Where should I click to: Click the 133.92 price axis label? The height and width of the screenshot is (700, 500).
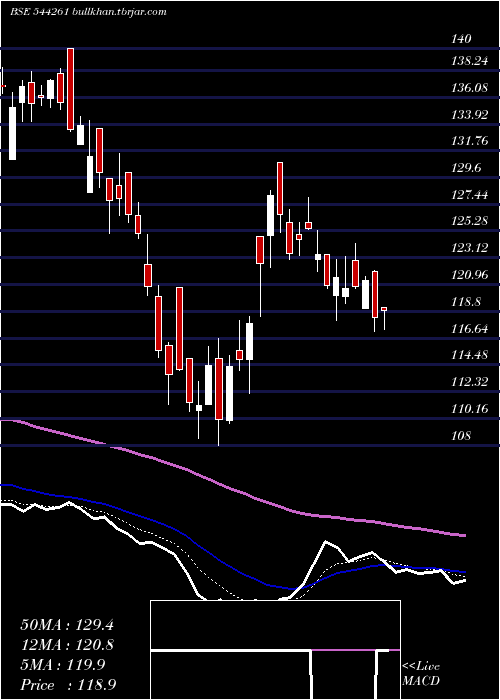(470, 115)
